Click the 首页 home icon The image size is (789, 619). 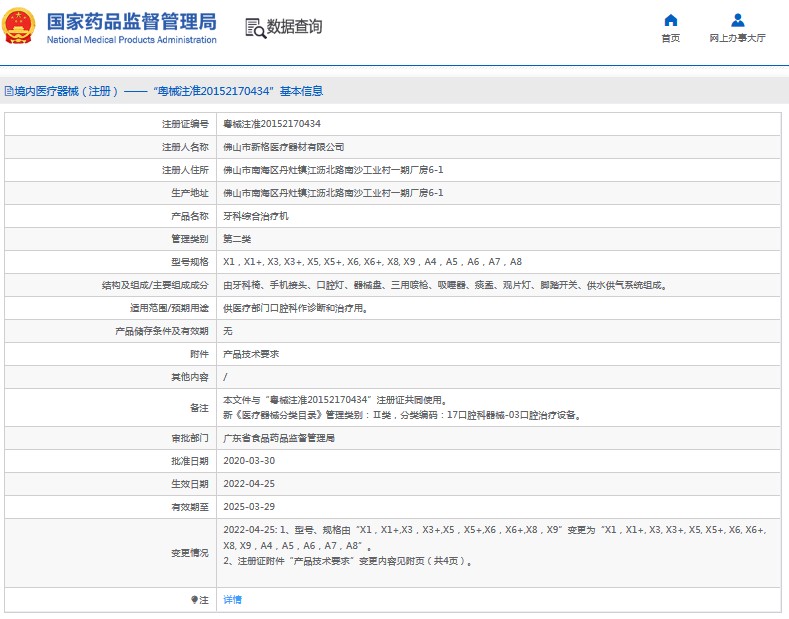[x=671, y=20]
